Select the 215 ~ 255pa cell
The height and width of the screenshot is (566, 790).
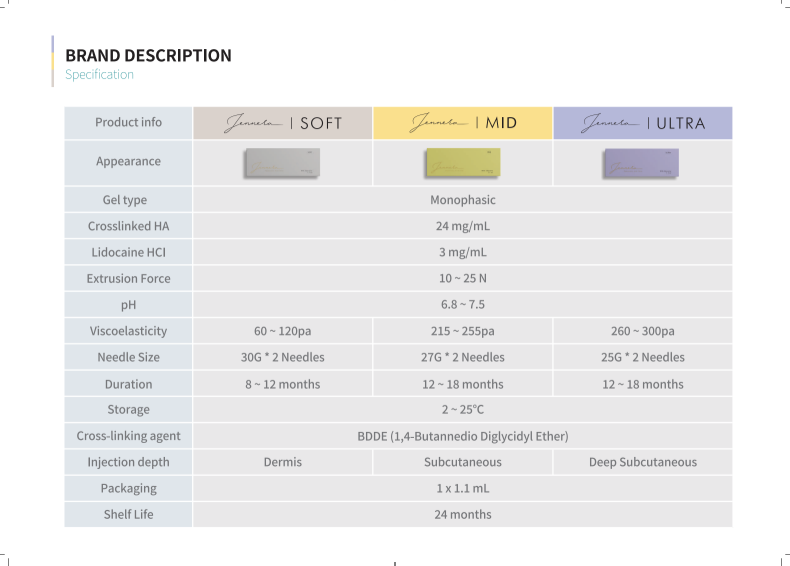pyautogui.click(x=463, y=331)
